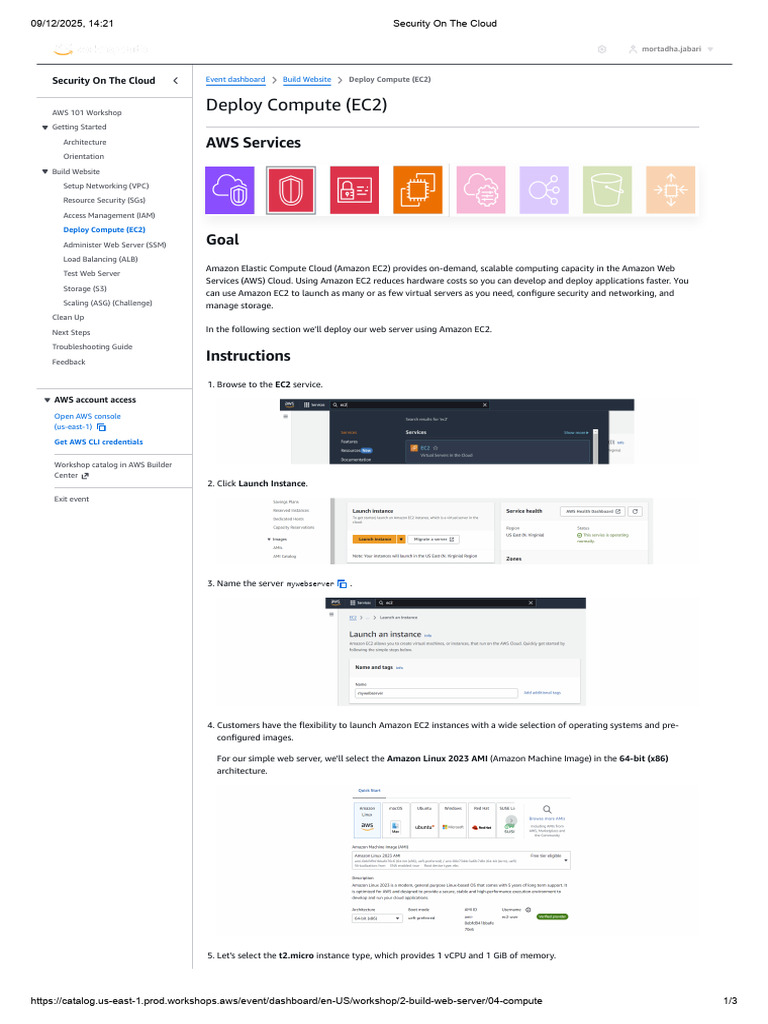Open AWS 101 Workshop in sidebar
This screenshot has height=1024, width=768.
click(87, 112)
